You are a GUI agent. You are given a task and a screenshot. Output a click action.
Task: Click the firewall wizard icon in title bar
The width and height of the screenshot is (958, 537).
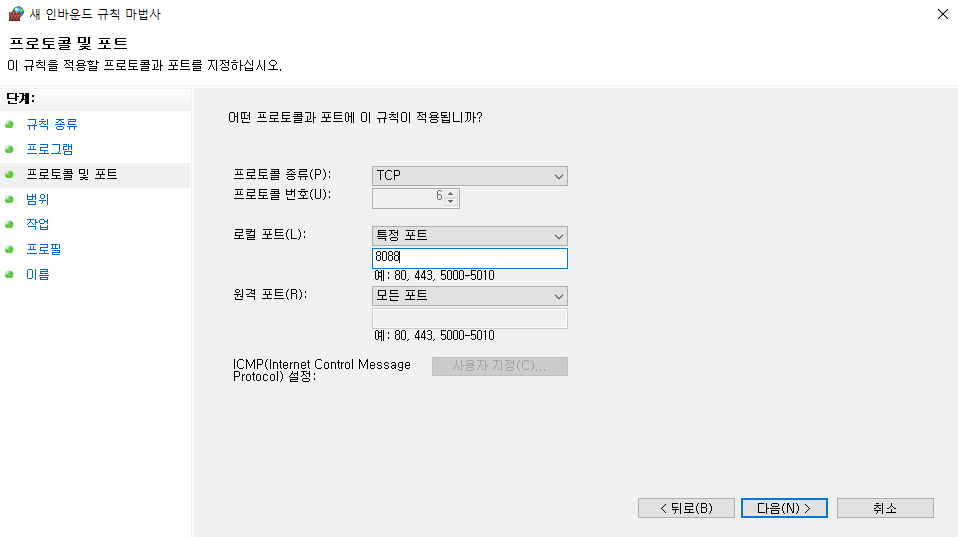tap(15, 14)
